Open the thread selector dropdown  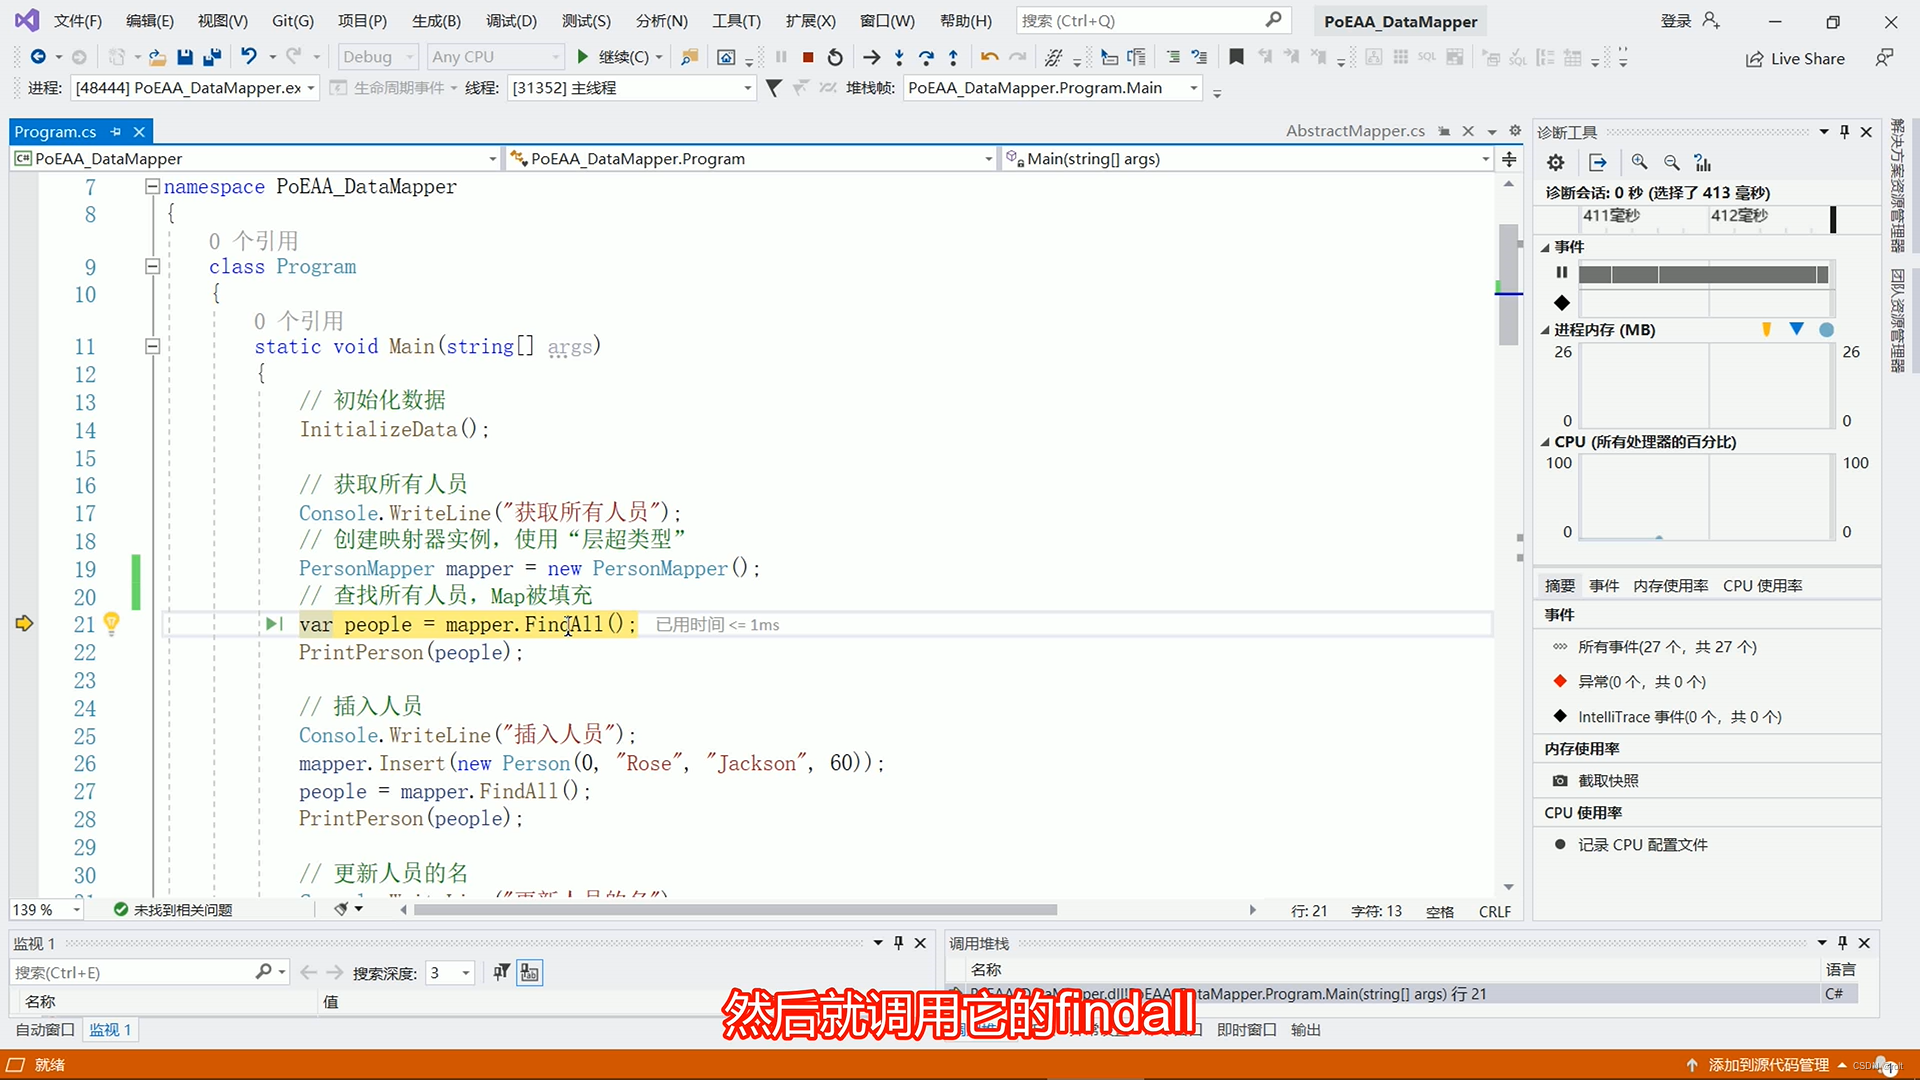tap(747, 88)
